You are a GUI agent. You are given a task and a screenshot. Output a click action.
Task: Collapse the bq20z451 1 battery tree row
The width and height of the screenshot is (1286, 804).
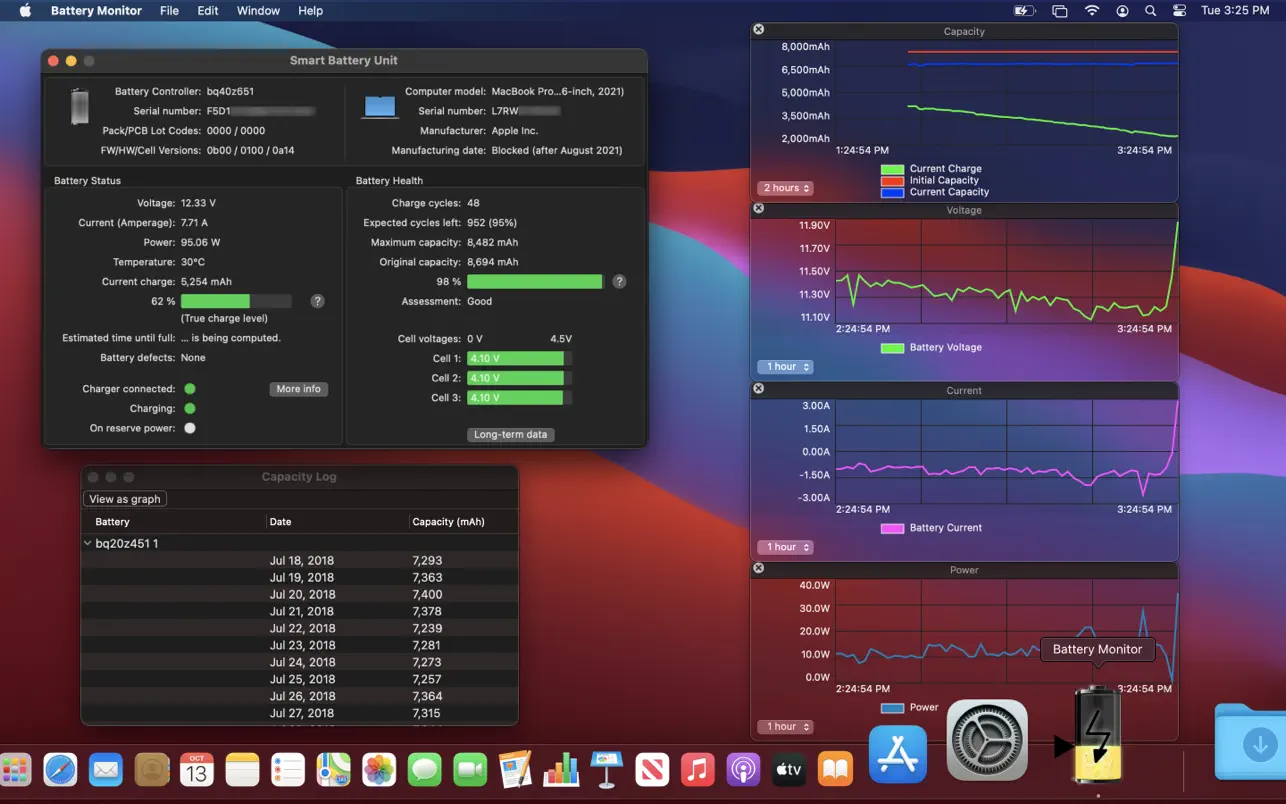click(x=88, y=544)
